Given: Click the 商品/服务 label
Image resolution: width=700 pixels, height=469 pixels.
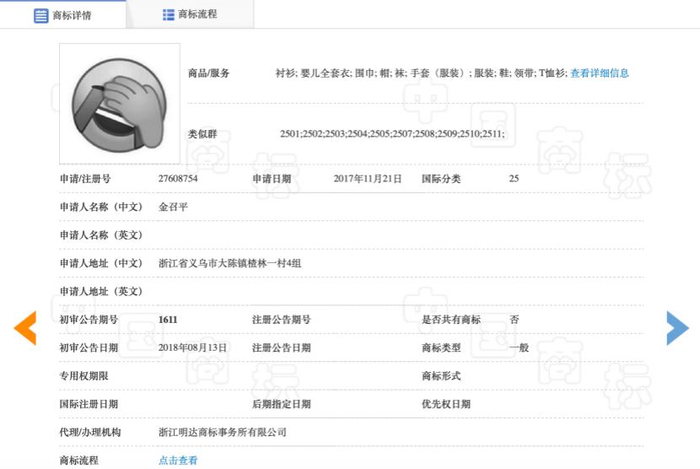Looking at the screenshot, I should [x=208, y=73].
